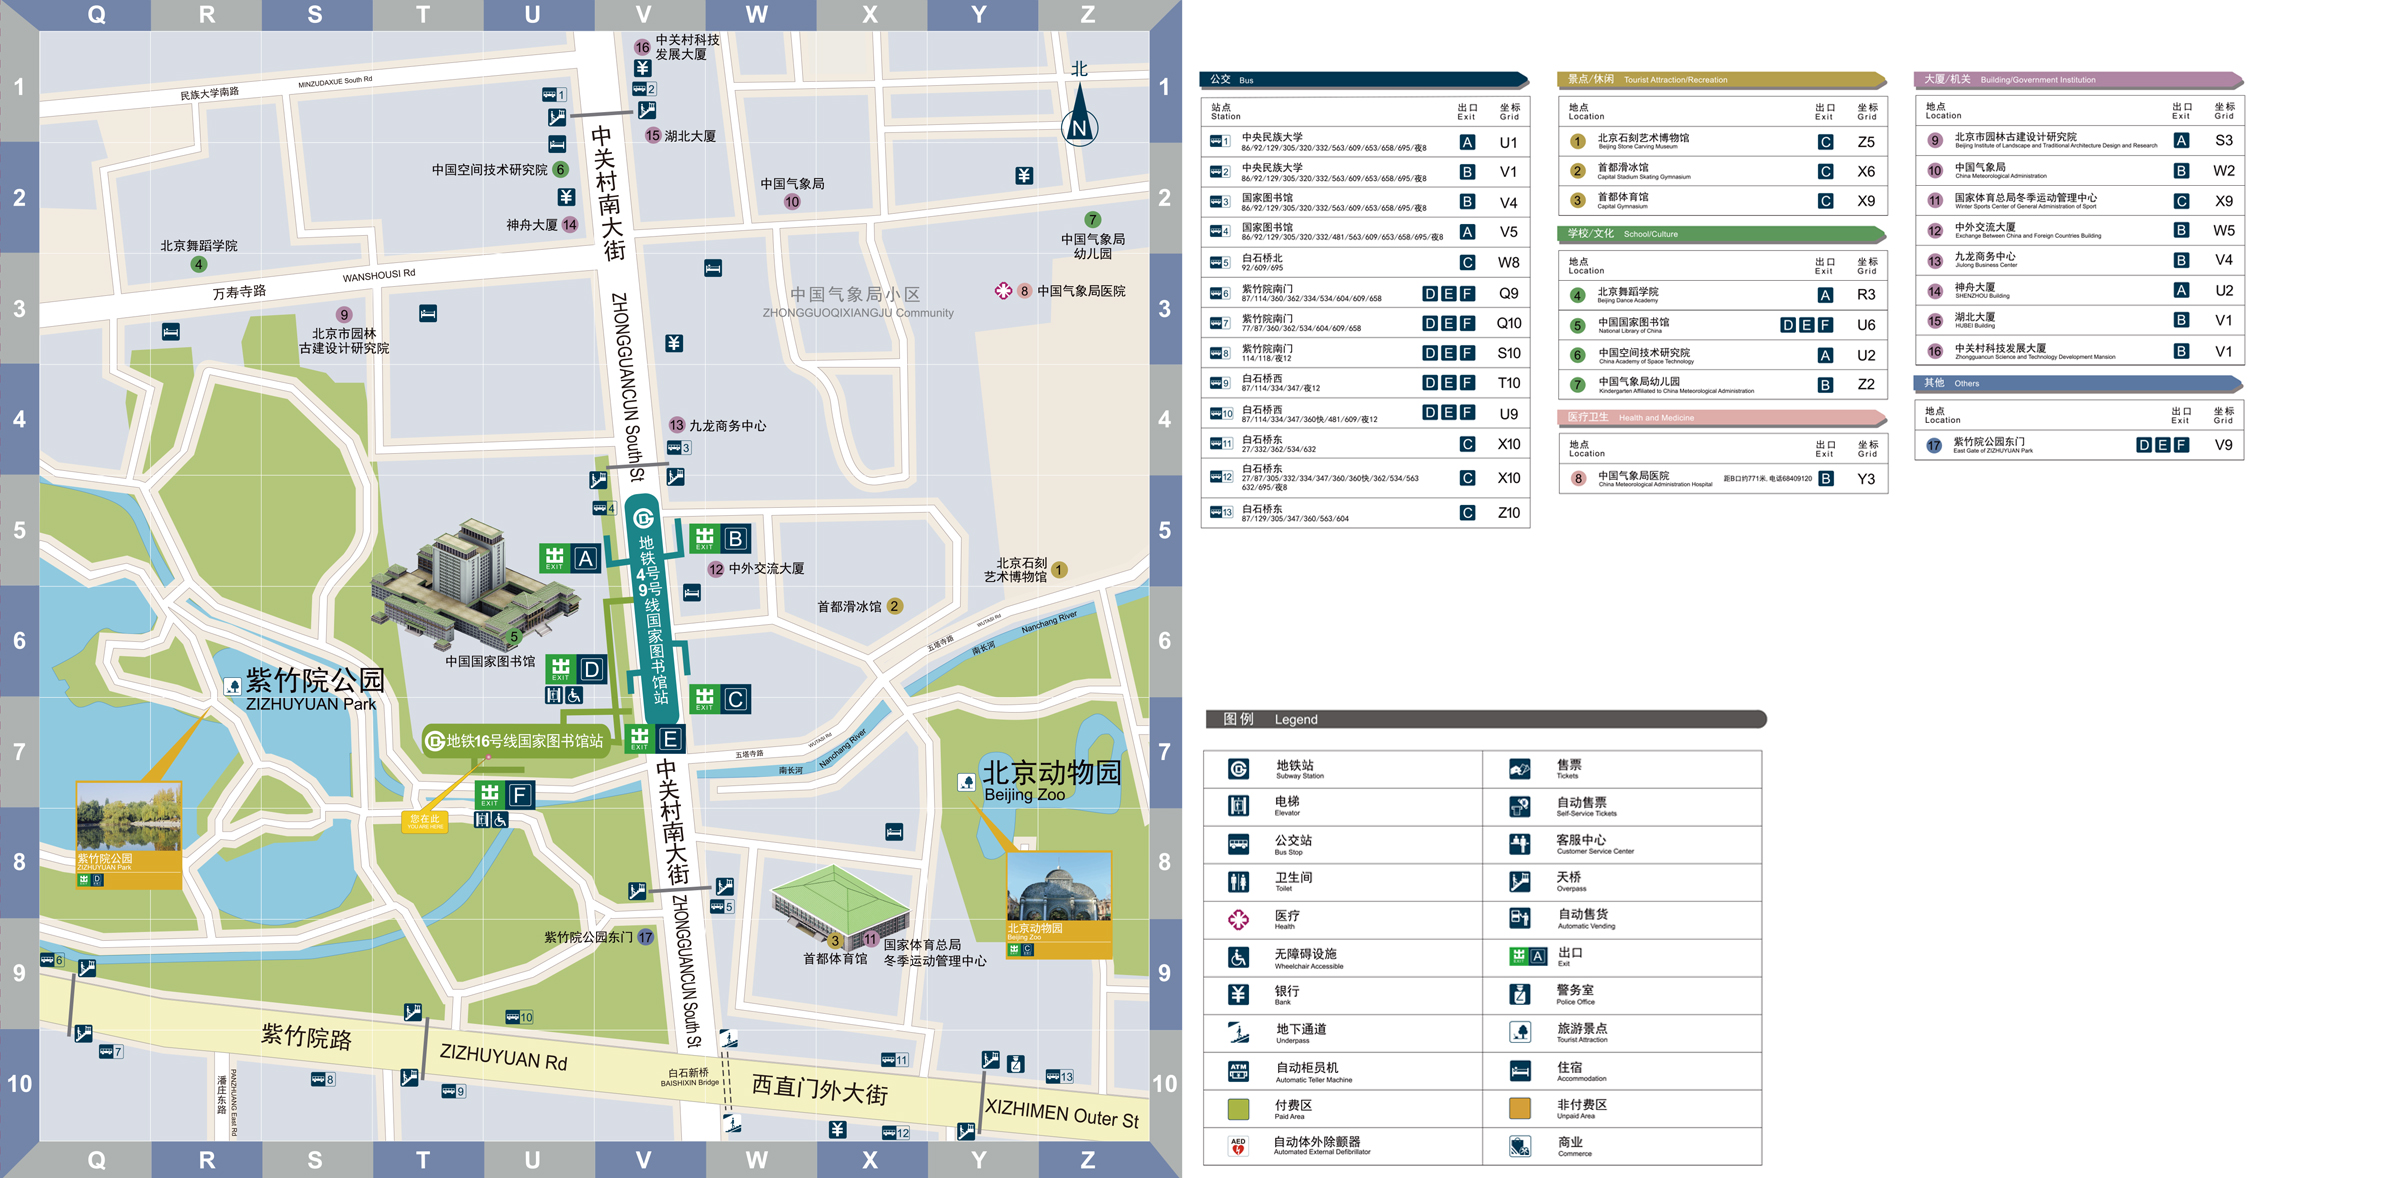Click the medical icon at 中国气象局医院
This screenshot has height=1178, width=2400.
pos(1003,291)
